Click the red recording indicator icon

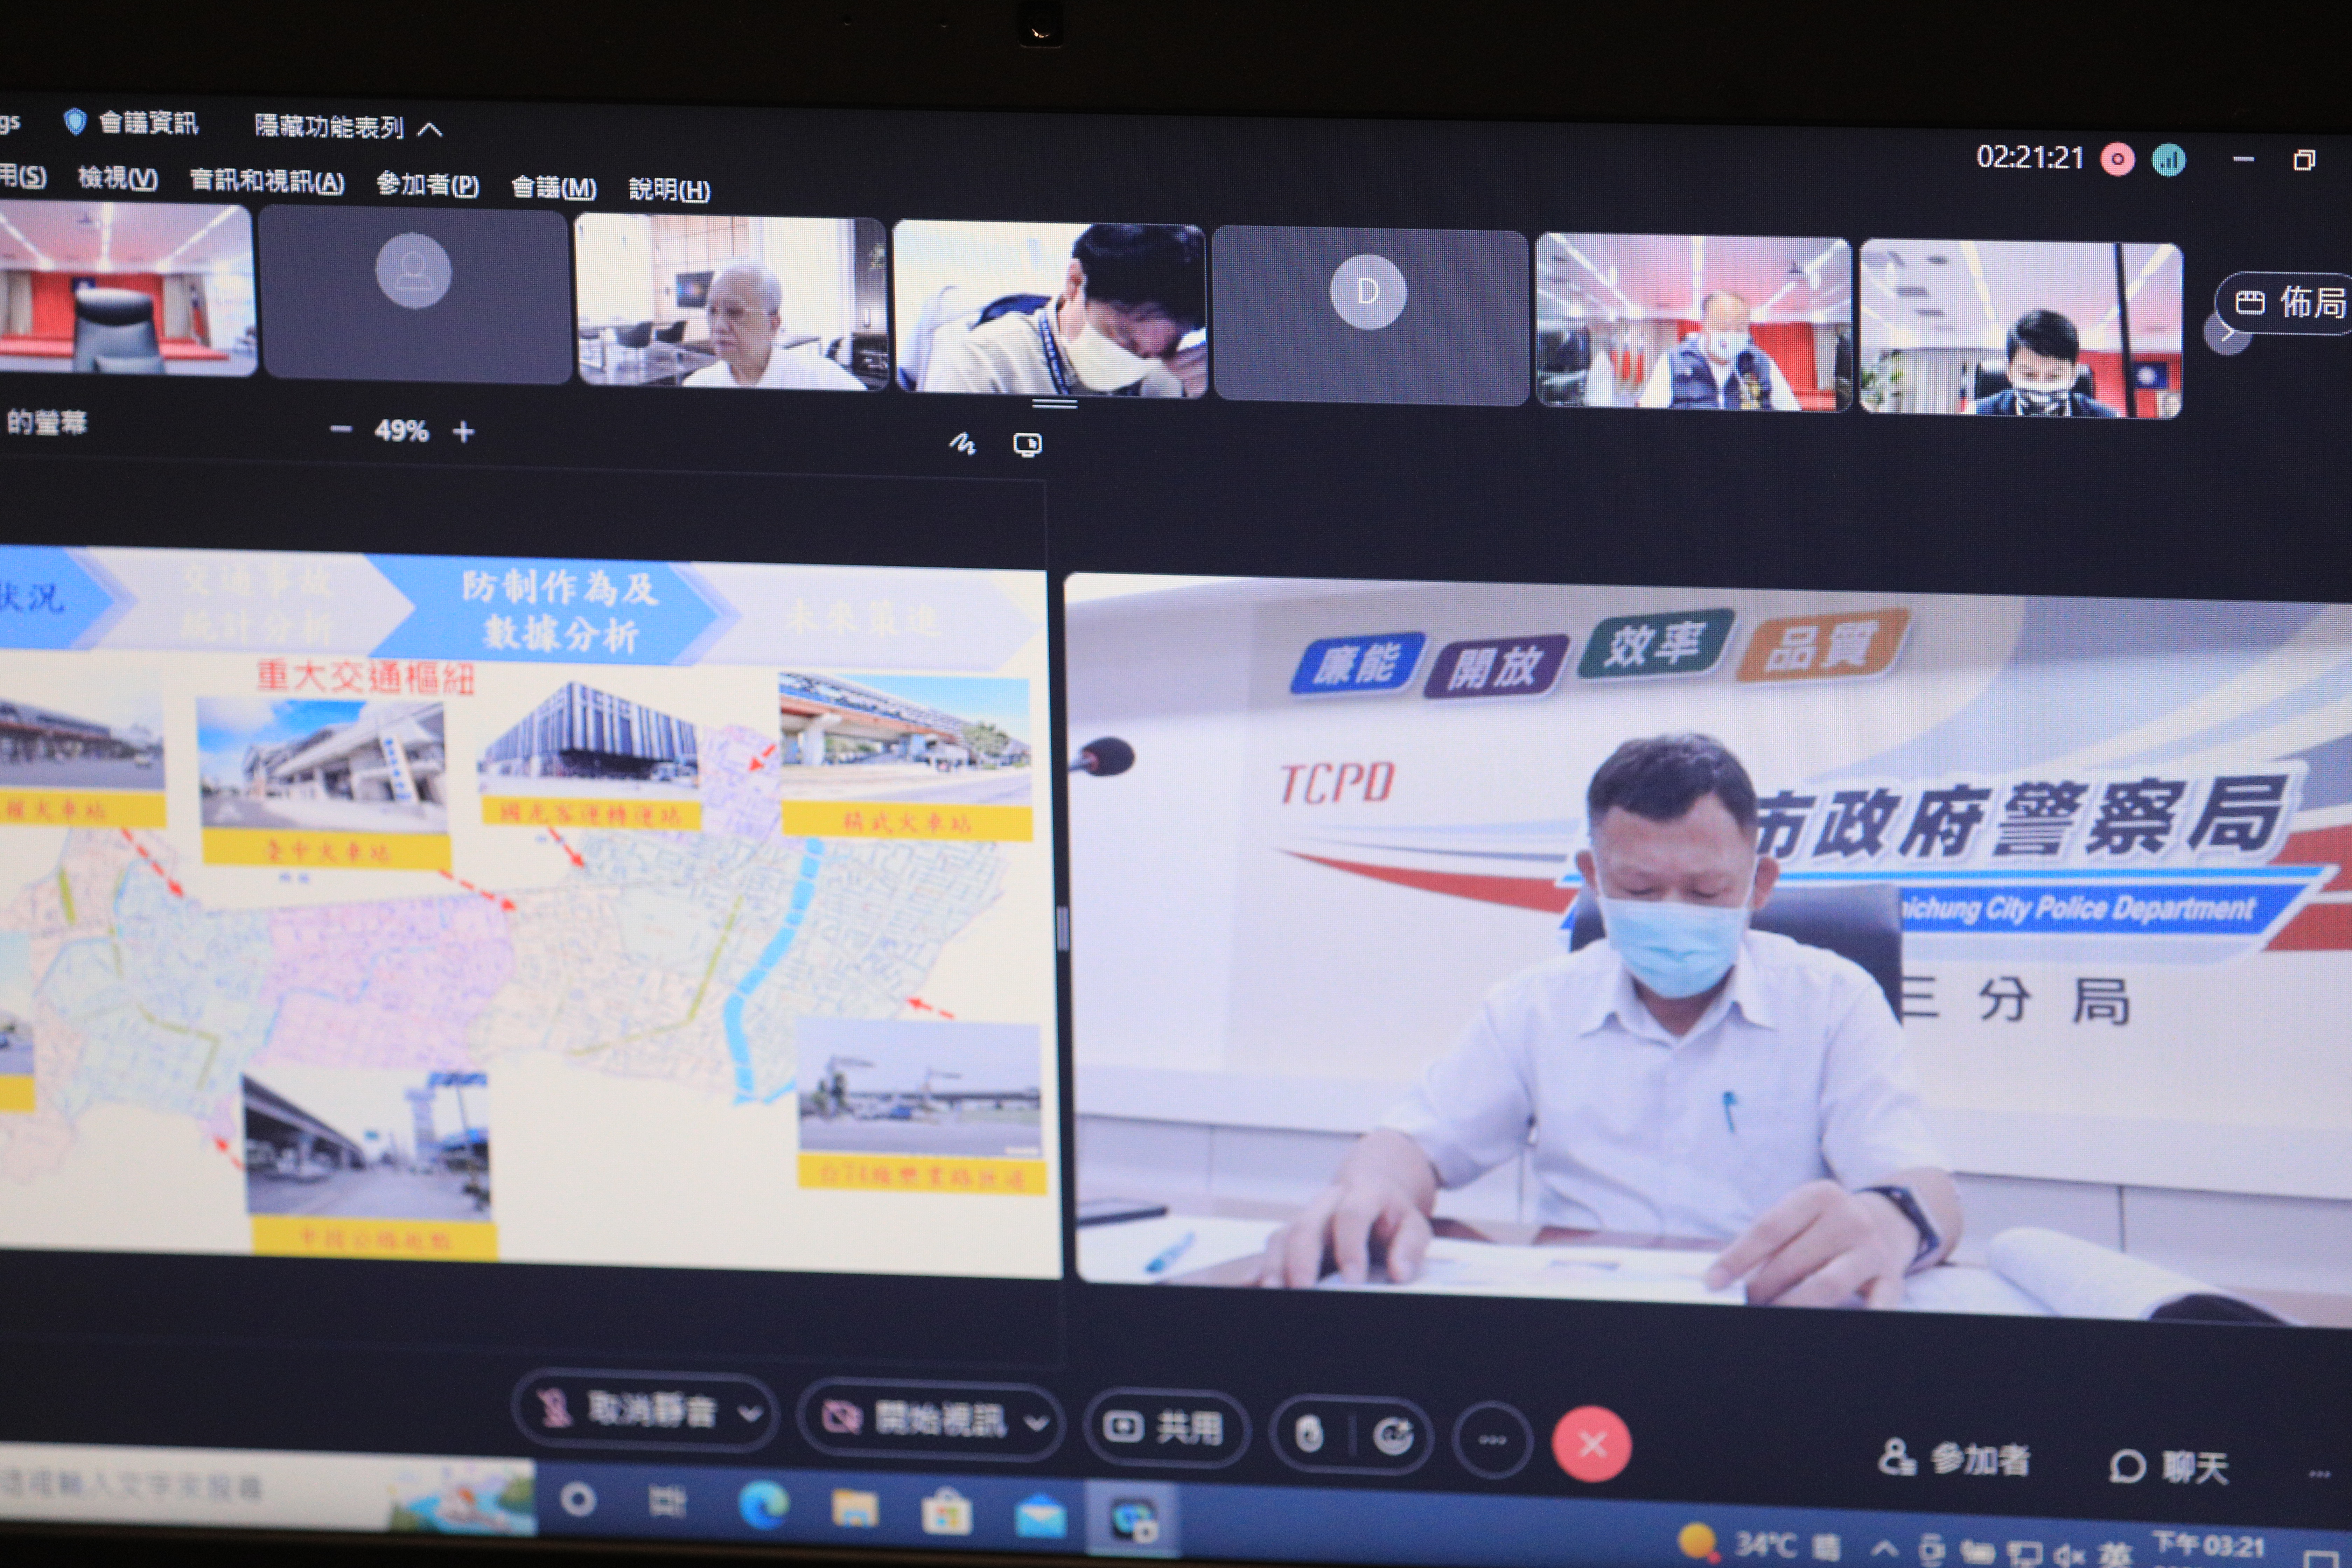click(2117, 159)
